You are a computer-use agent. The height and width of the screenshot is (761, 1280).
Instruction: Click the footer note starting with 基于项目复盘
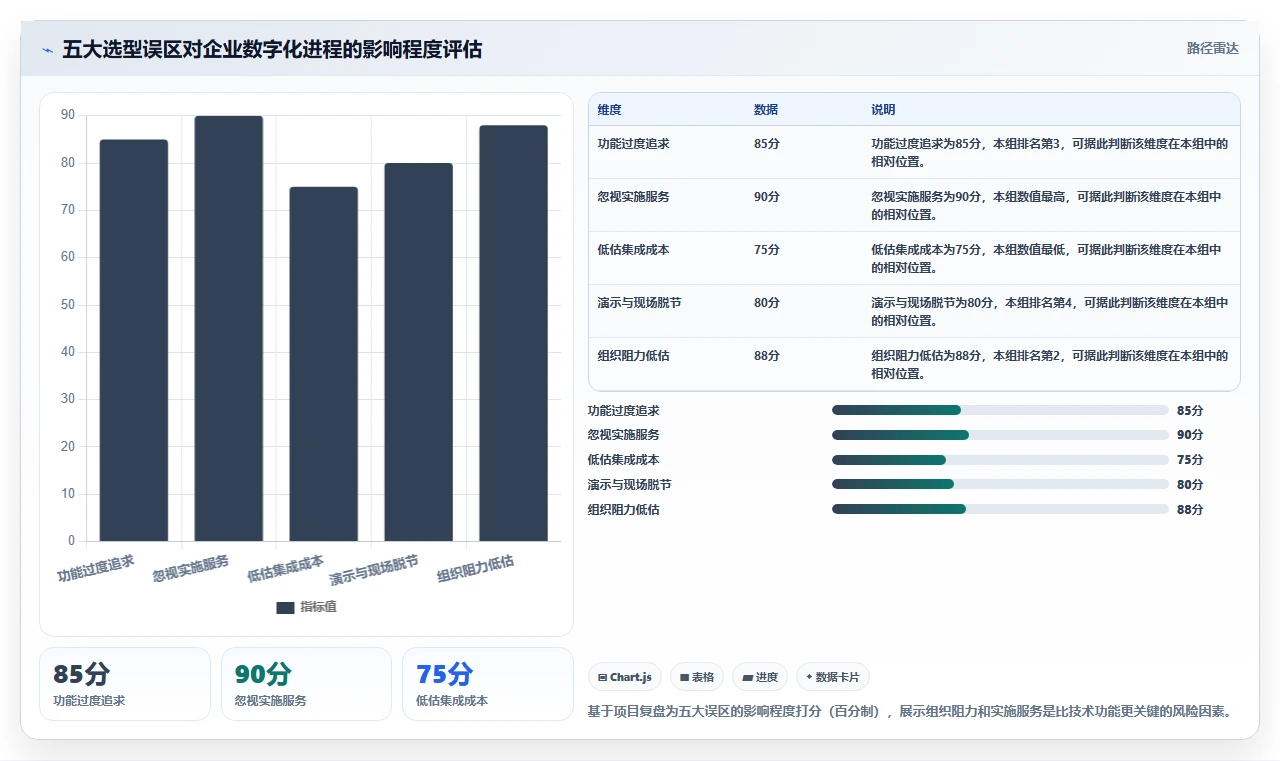[x=909, y=712]
